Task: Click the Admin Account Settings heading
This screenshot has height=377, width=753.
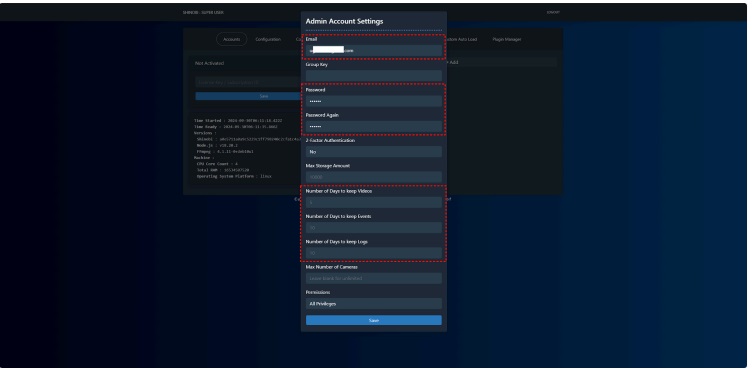Action: coord(344,22)
